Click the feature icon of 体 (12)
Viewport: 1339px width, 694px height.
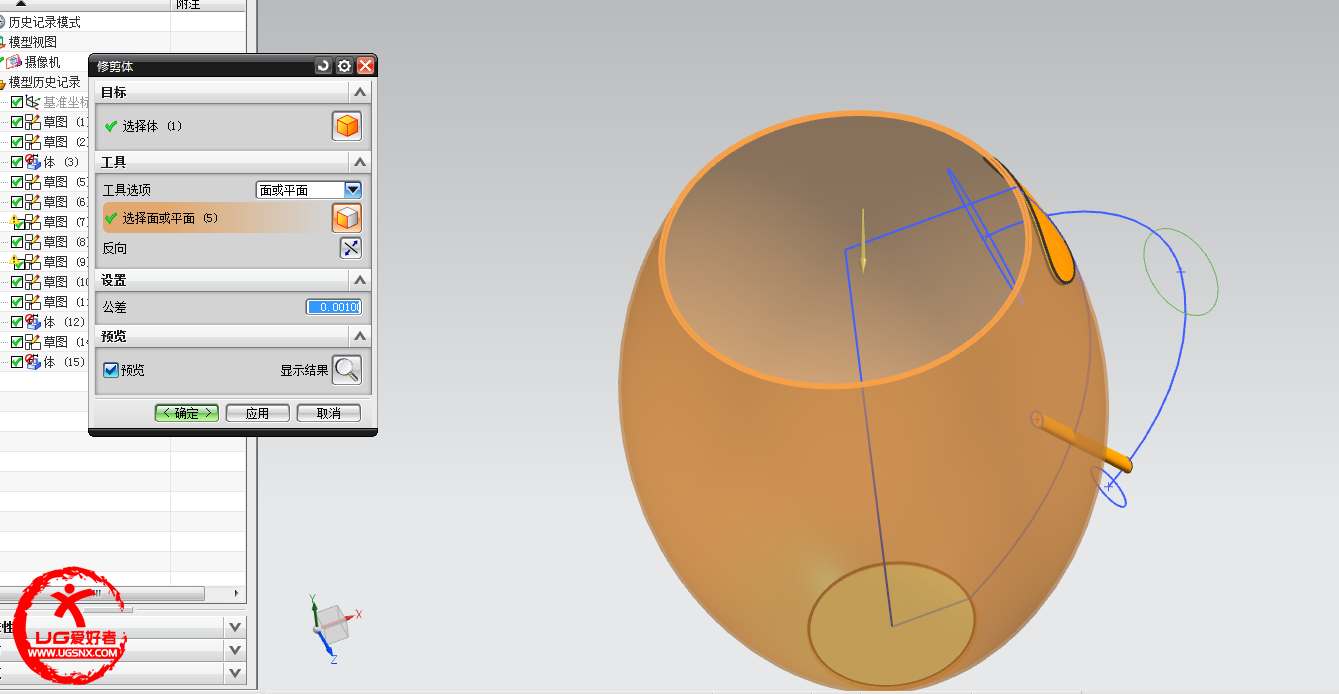pos(32,322)
